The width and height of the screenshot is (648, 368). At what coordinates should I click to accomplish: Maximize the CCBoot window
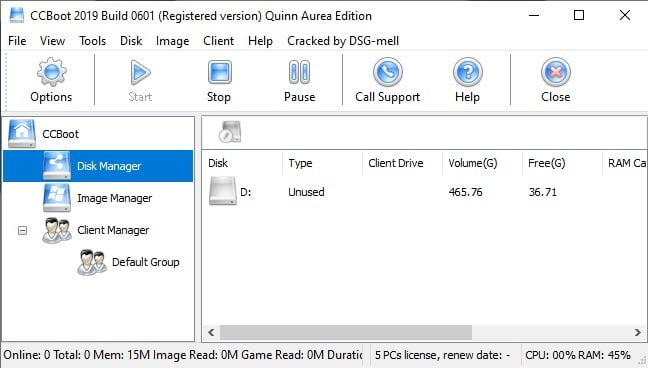coord(579,15)
